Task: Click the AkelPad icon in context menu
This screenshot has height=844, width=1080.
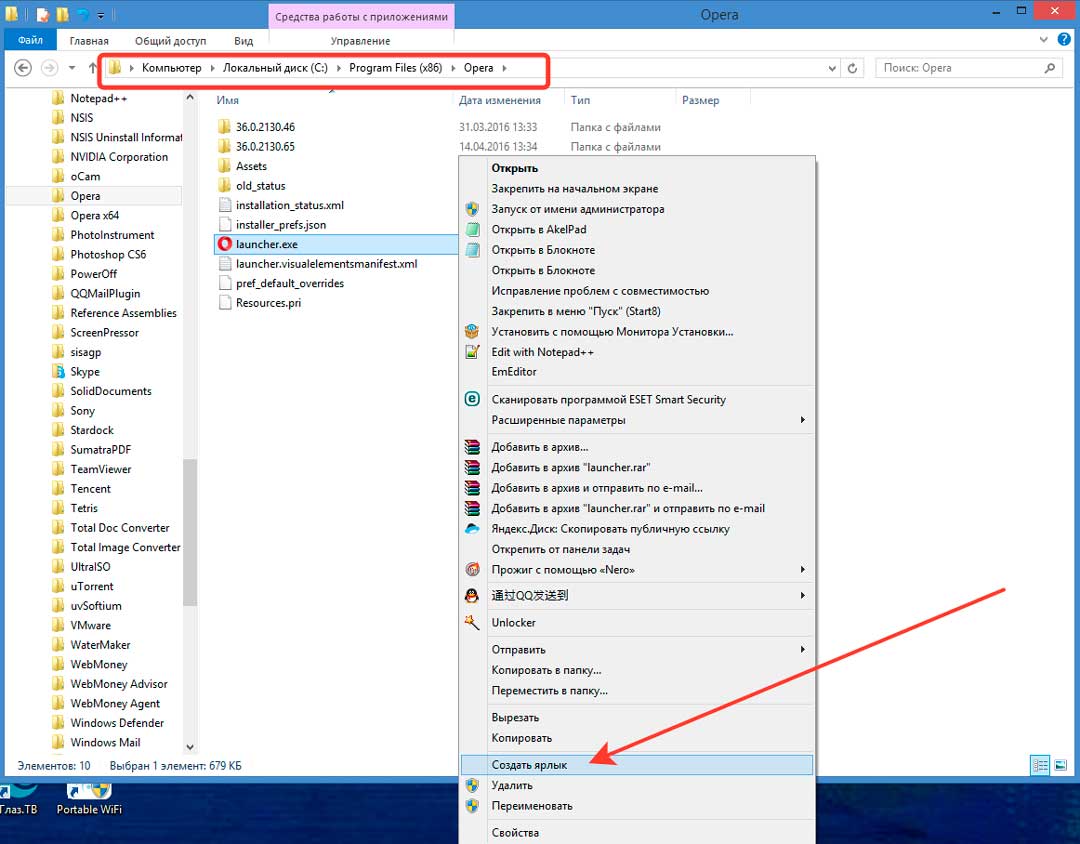Action: [x=472, y=229]
